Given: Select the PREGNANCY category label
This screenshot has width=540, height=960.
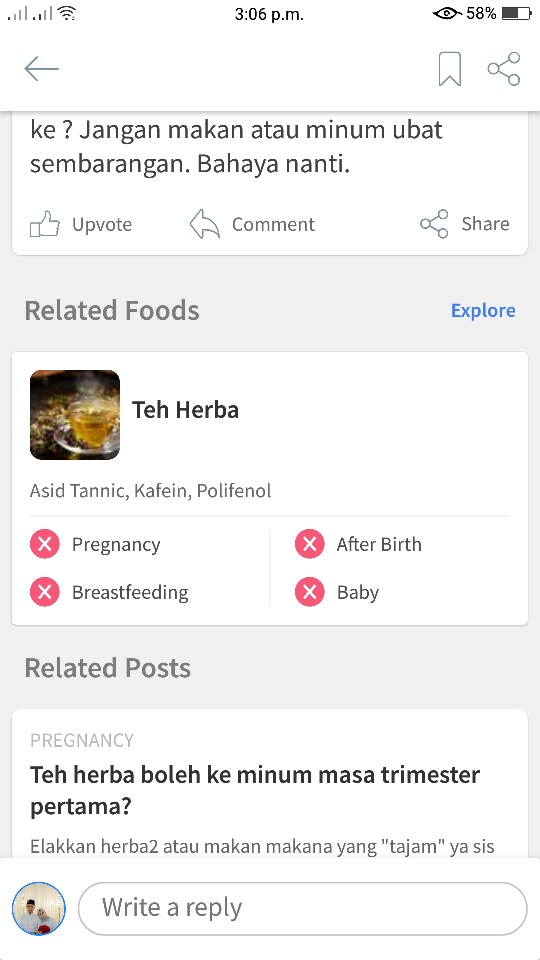Looking at the screenshot, I should [82, 740].
